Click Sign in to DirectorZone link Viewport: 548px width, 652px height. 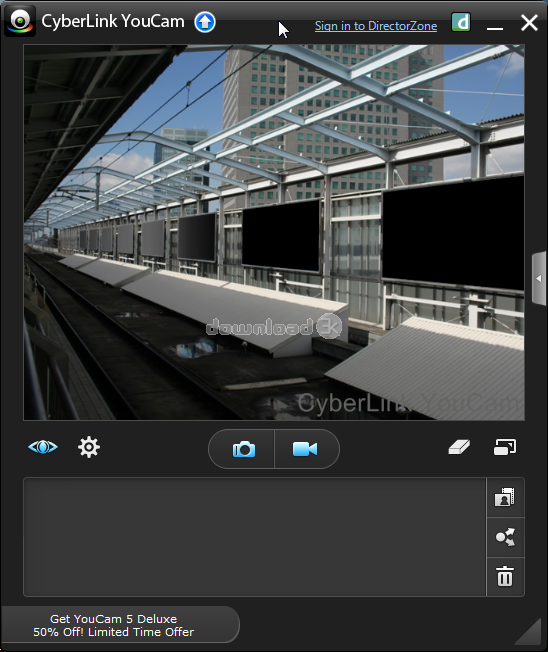(376, 26)
